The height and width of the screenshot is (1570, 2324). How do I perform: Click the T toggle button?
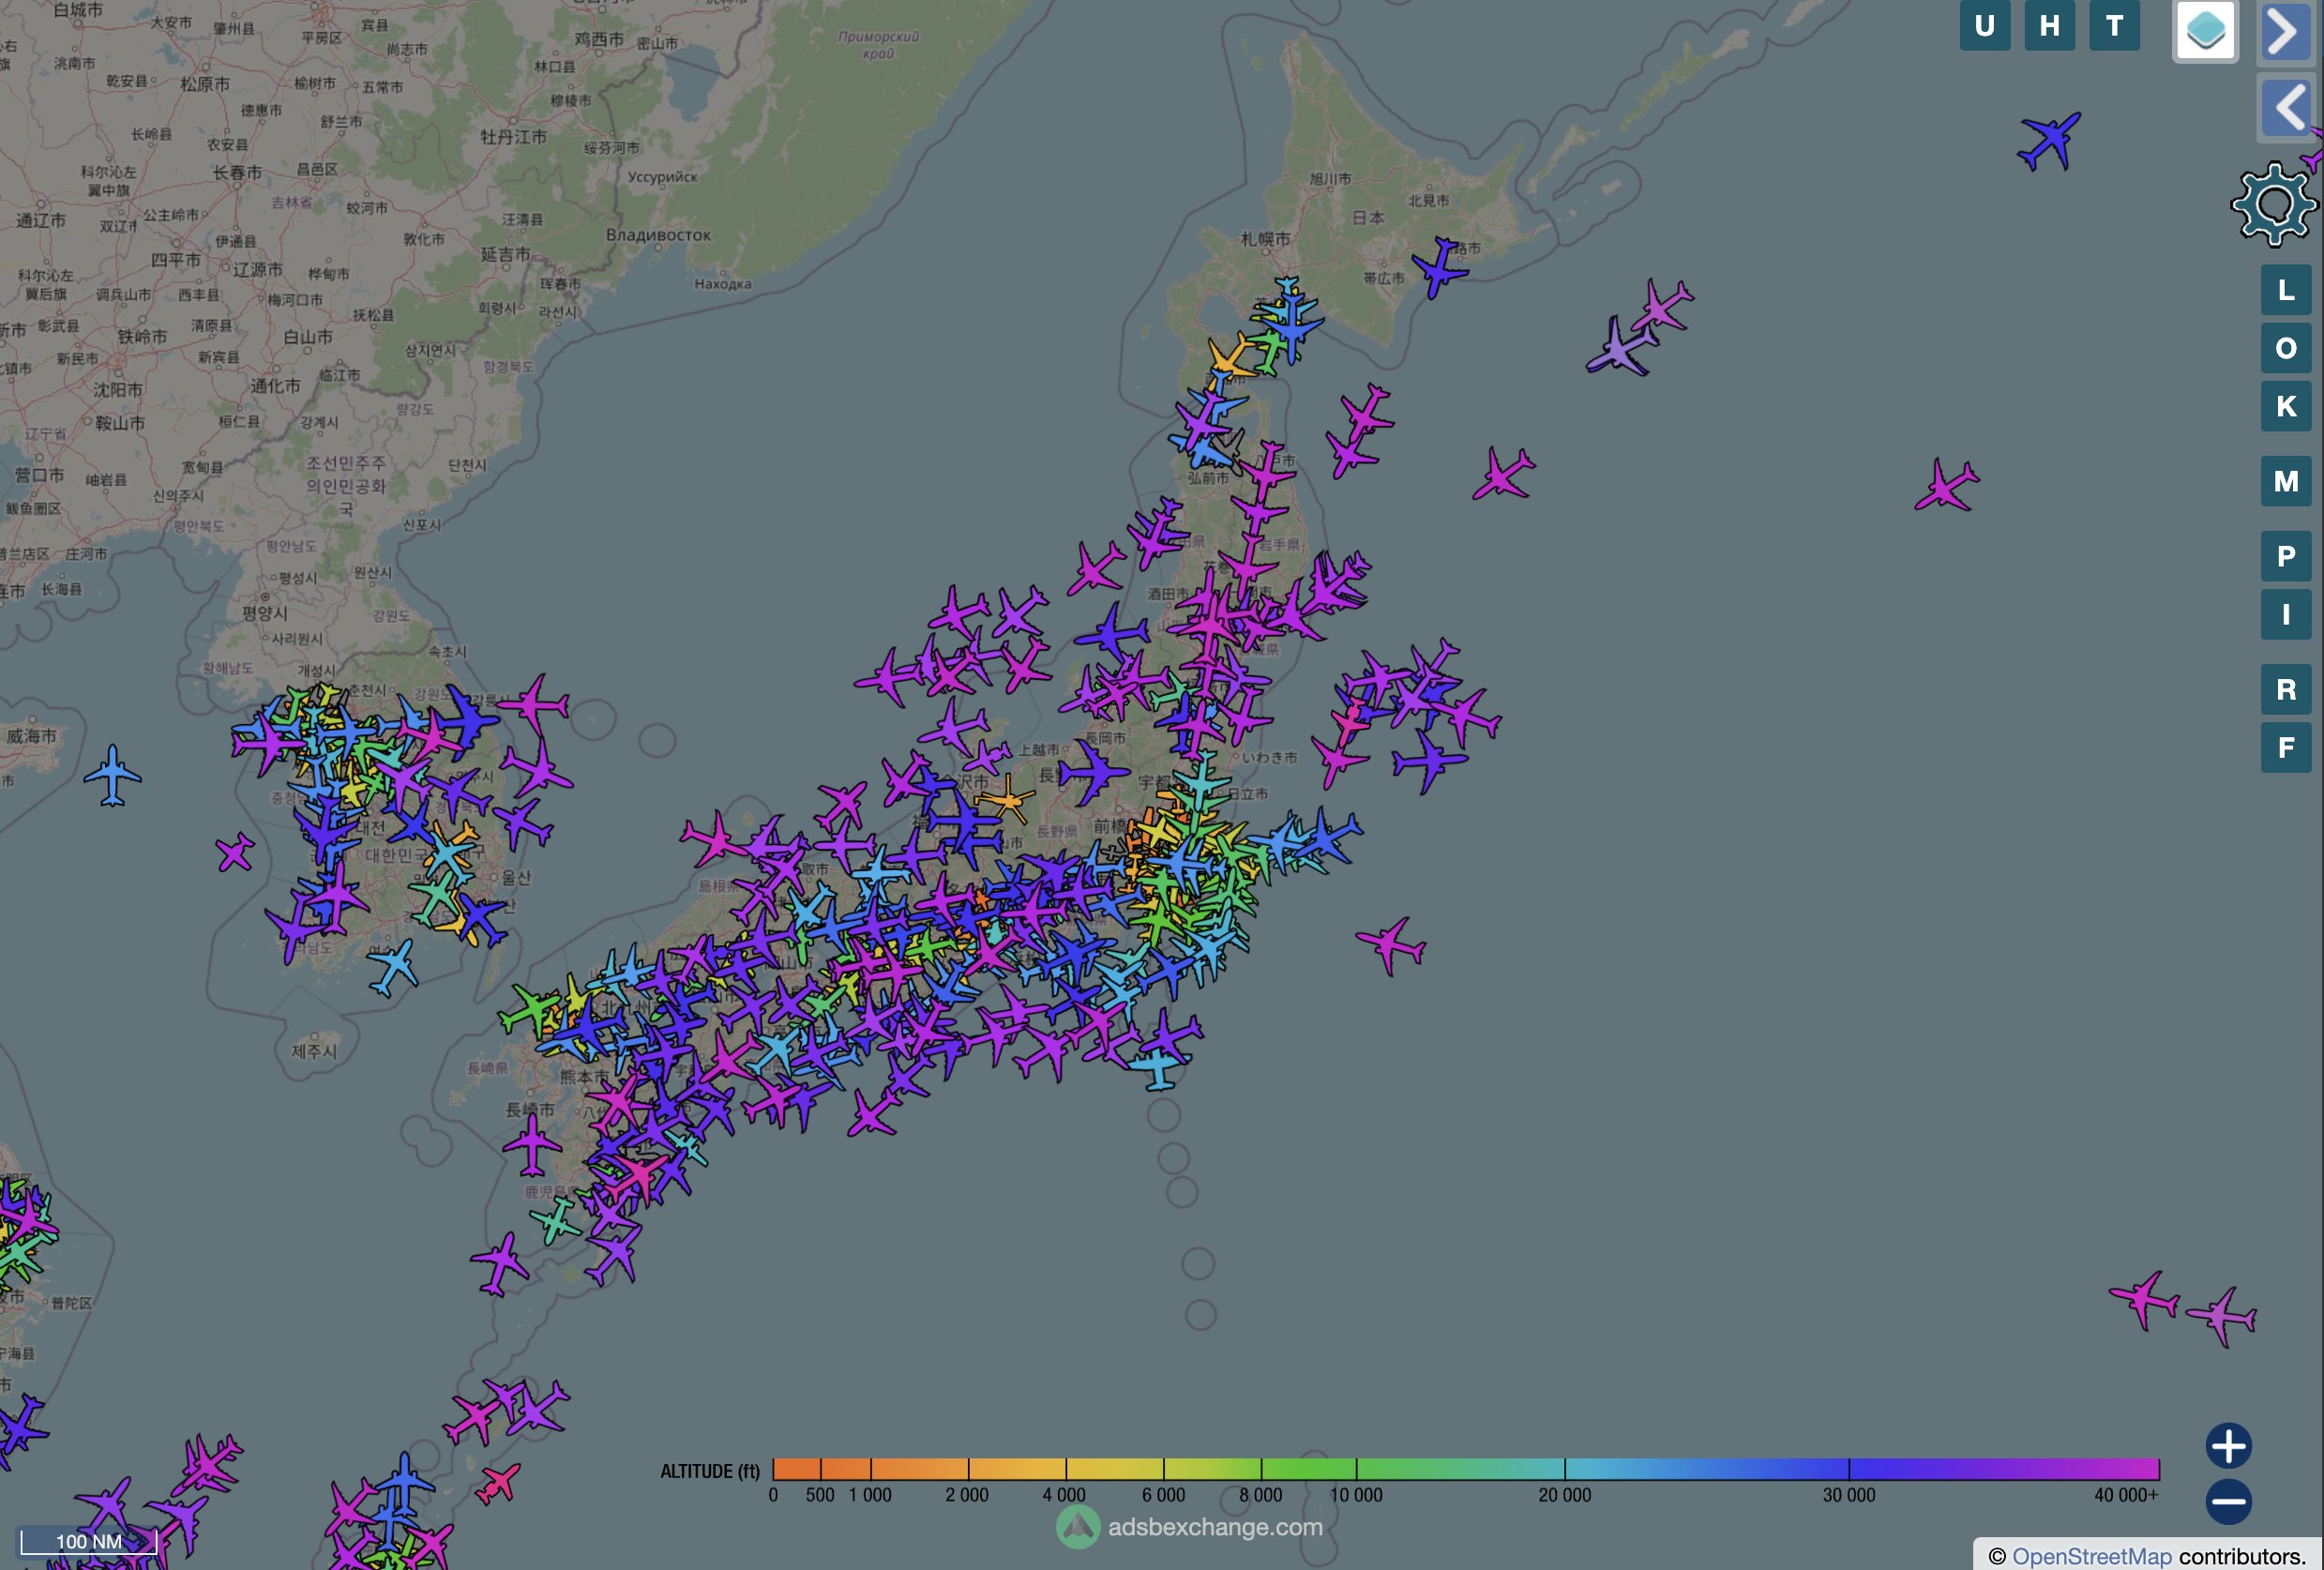coord(2114,25)
